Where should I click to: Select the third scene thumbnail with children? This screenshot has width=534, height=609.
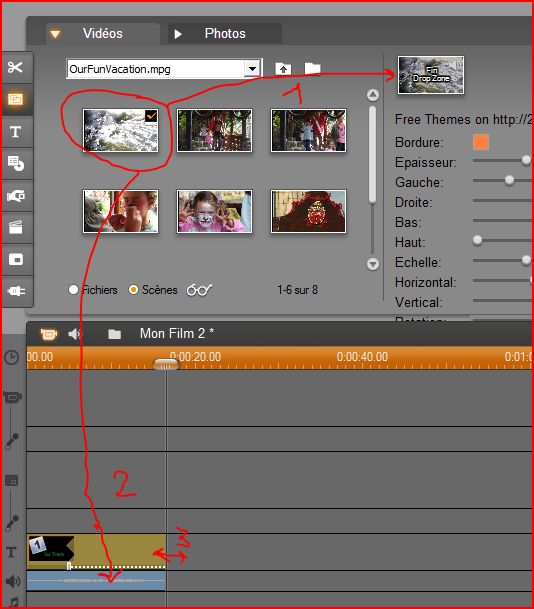pyautogui.click(x=308, y=130)
